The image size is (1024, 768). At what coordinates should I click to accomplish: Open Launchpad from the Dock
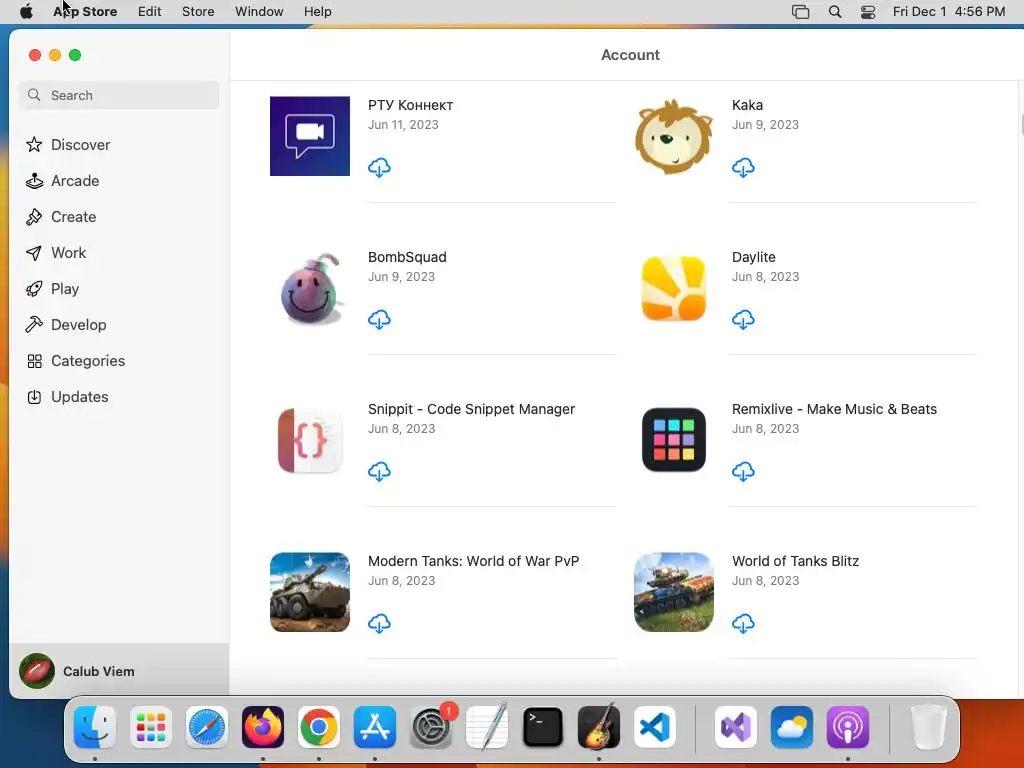[151, 727]
